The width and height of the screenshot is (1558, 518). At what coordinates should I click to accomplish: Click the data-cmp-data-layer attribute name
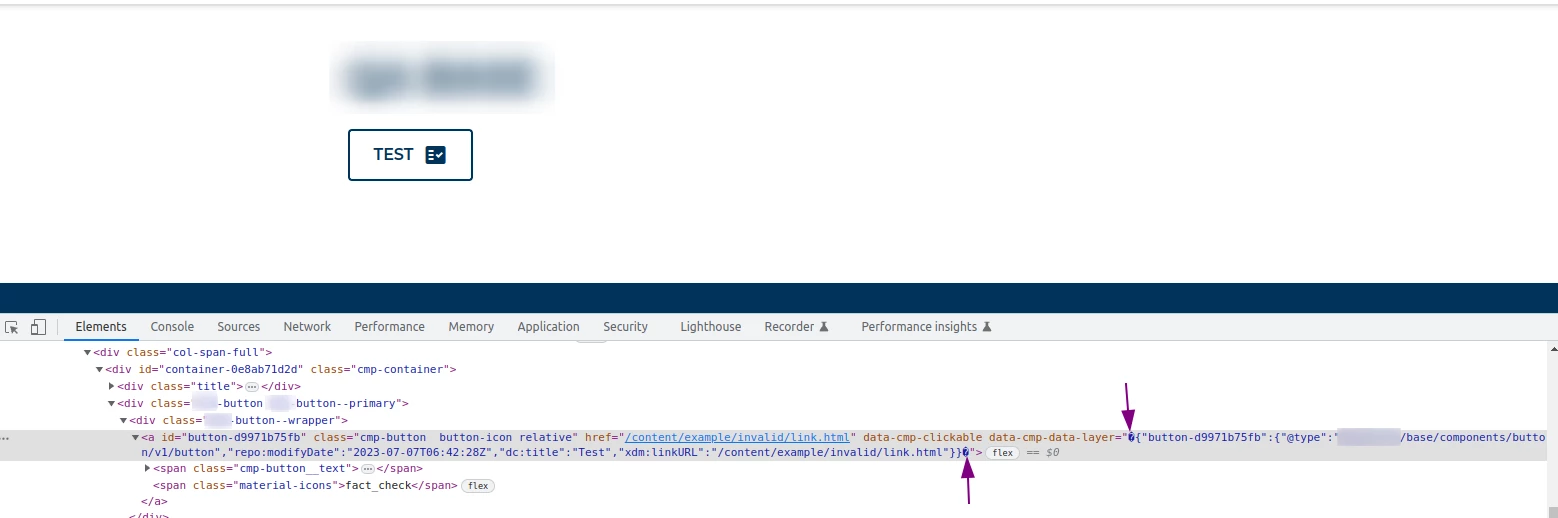pyautogui.click(x=1051, y=438)
